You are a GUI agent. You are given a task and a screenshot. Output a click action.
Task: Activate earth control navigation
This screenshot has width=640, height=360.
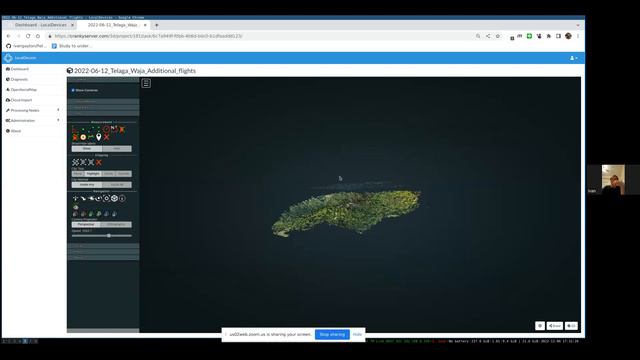click(x=75, y=198)
